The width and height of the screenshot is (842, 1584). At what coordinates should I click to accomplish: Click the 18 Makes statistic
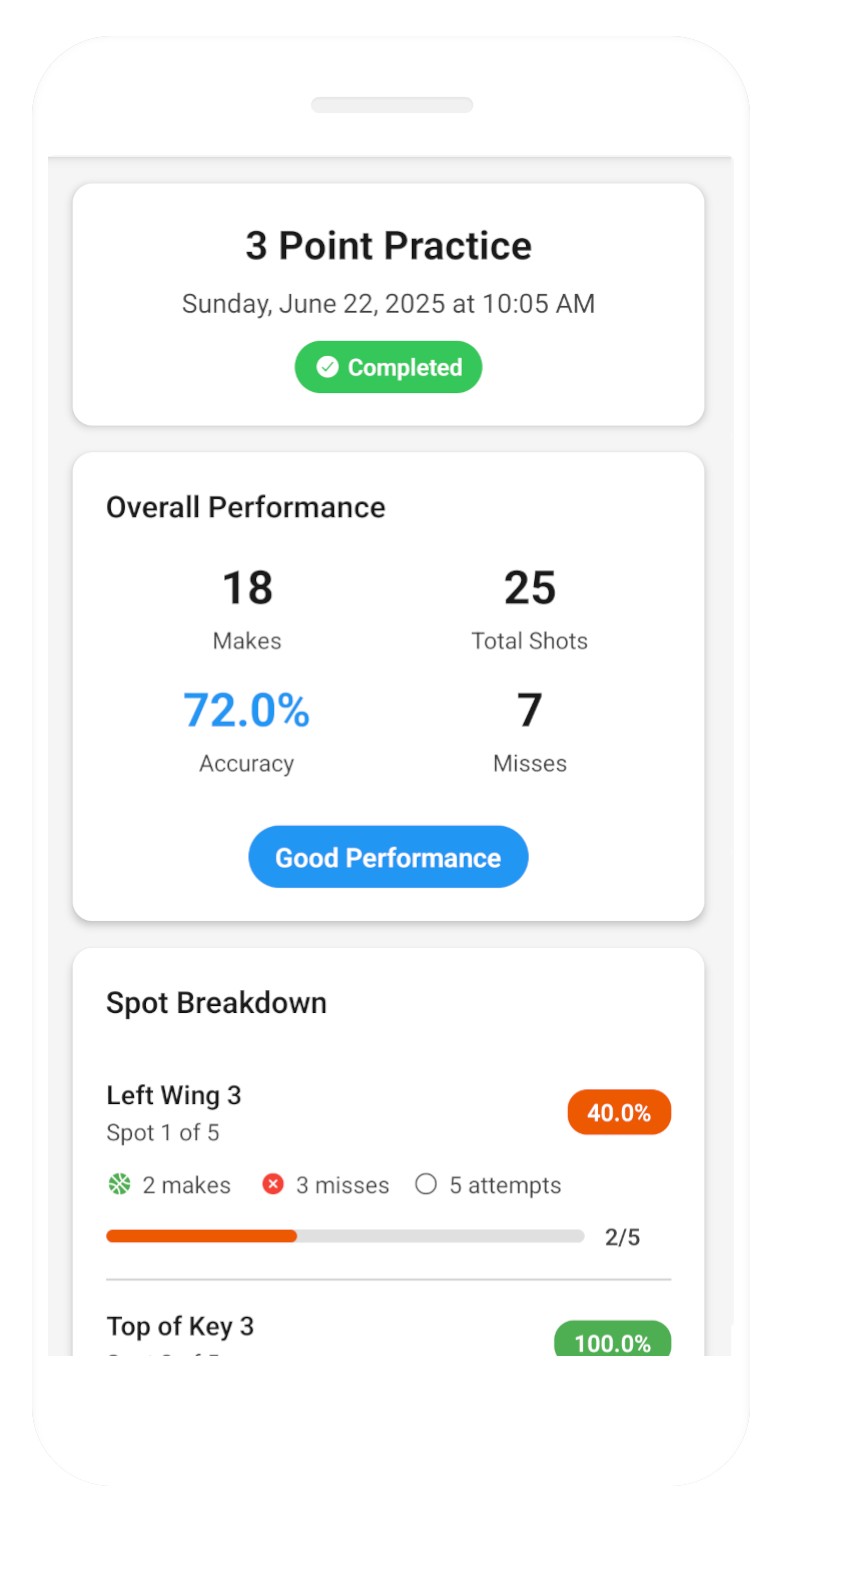[247, 588]
